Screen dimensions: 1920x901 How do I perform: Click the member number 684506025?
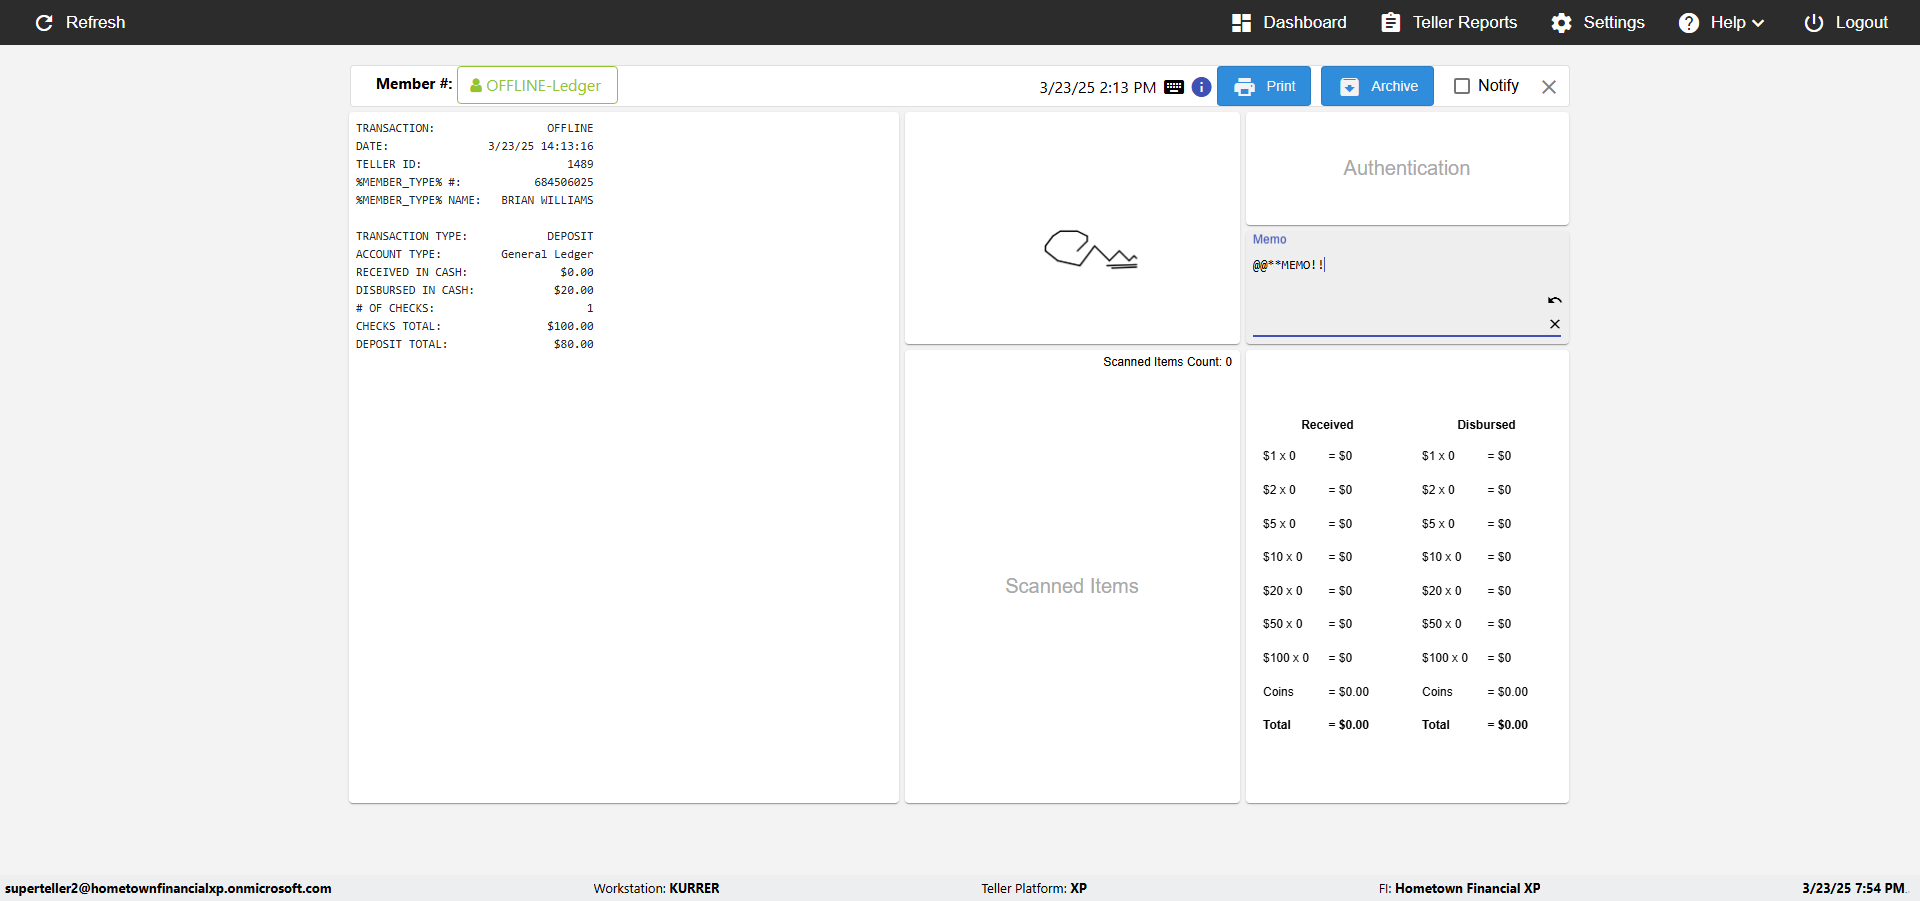[564, 182]
